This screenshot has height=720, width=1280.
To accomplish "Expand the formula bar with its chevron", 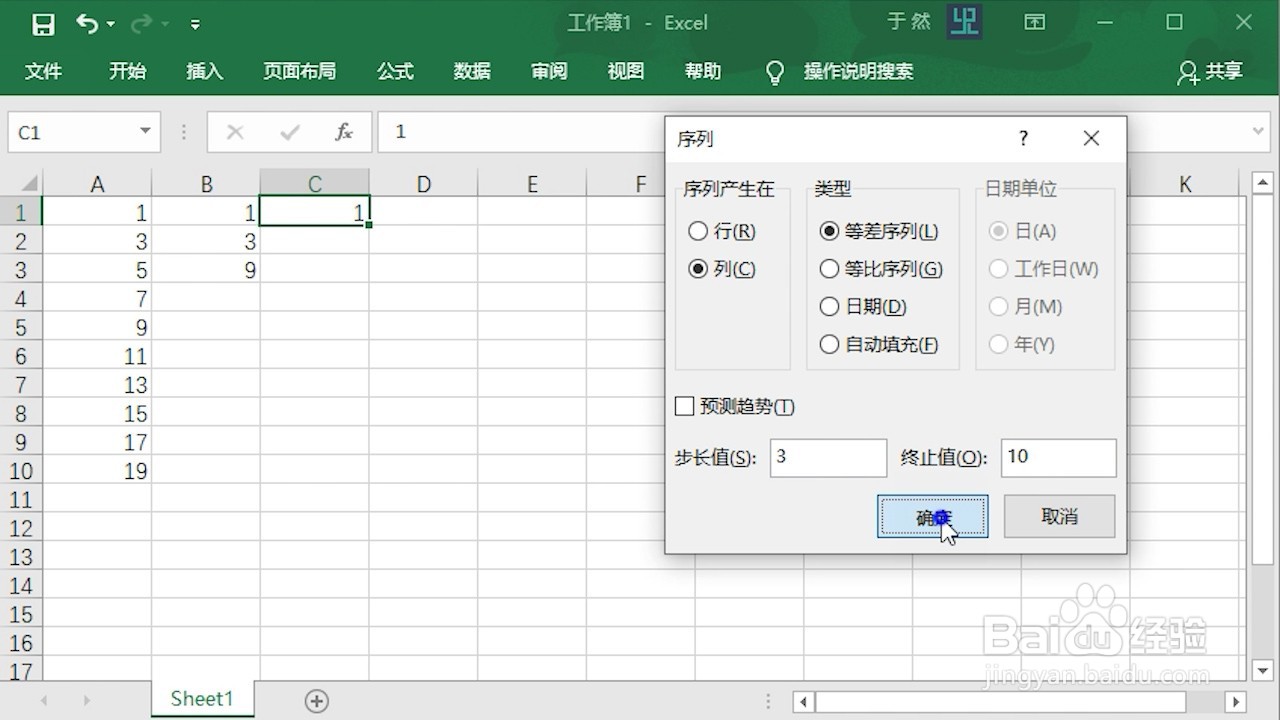I will pyautogui.click(x=1256, y=131).
